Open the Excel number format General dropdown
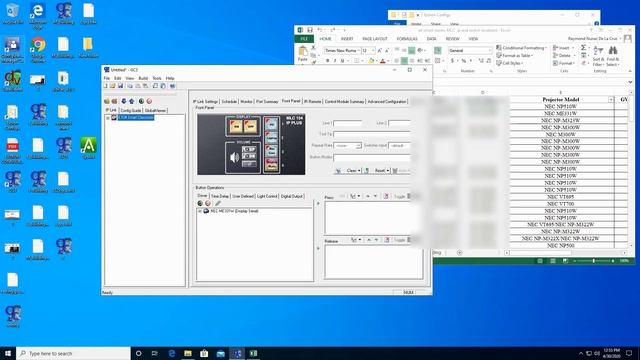640x360 pixels. [490, 51]
